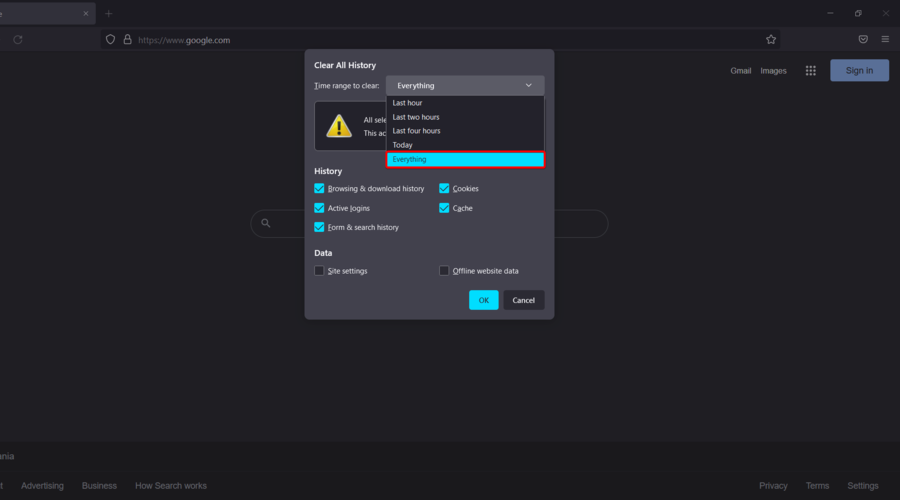Open the Google apps grid icon

[811, 71]
